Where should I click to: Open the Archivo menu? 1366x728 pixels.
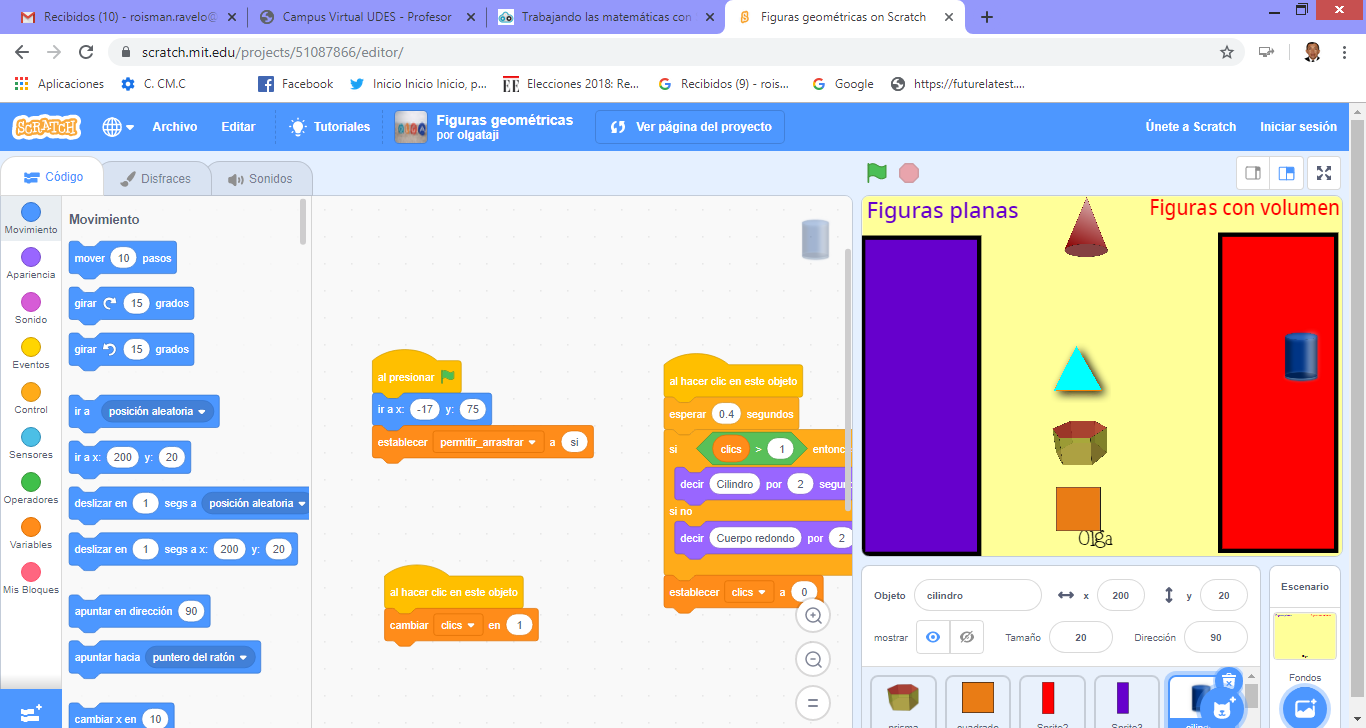pos(174,127)
